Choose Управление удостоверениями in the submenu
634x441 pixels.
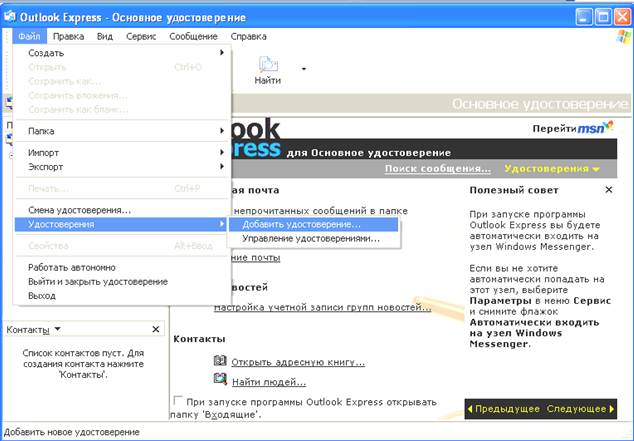[x=314, y=238]
